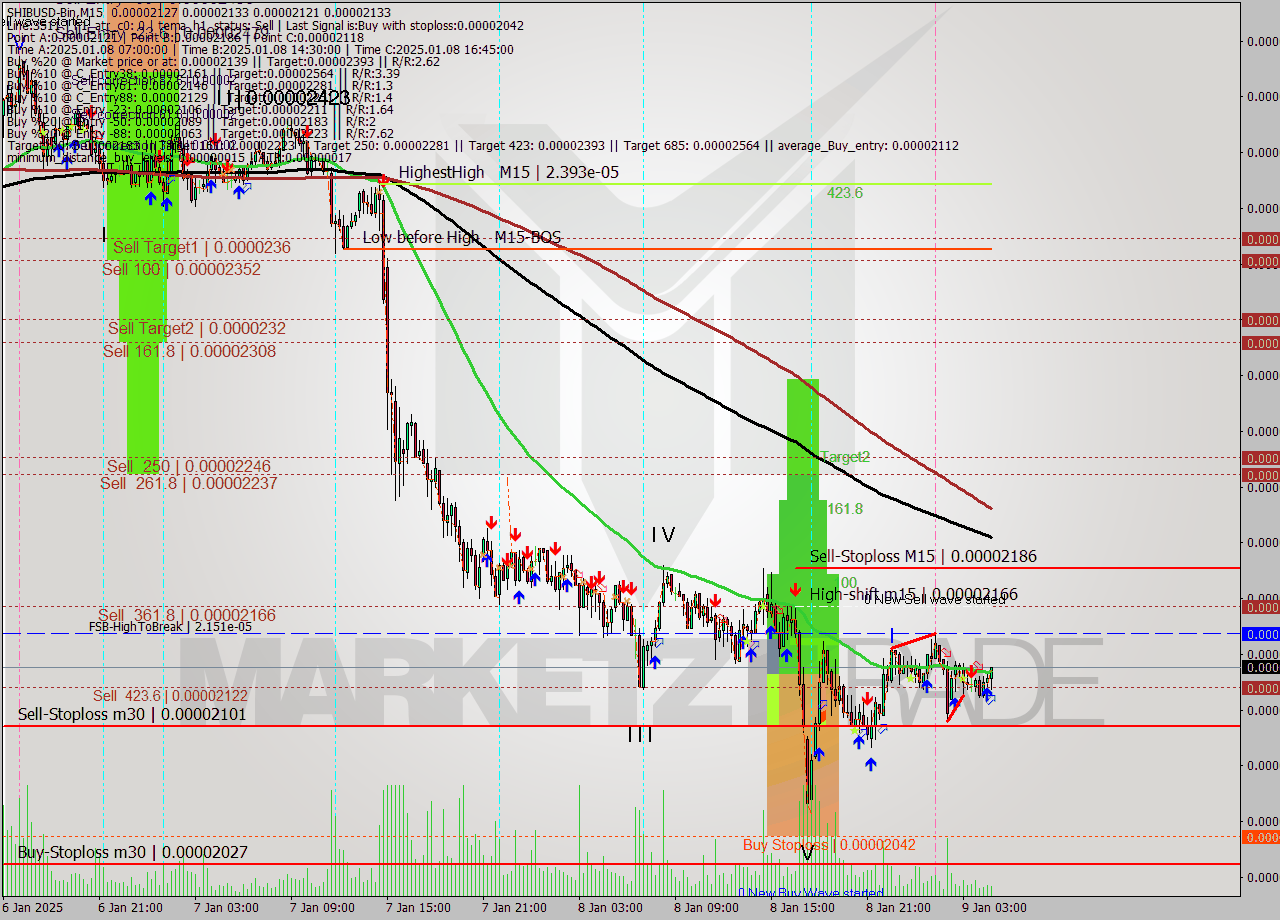1280x920 pixels.
Task: Click the 0 New Buy Wave started text
Action: coord(811,892)
